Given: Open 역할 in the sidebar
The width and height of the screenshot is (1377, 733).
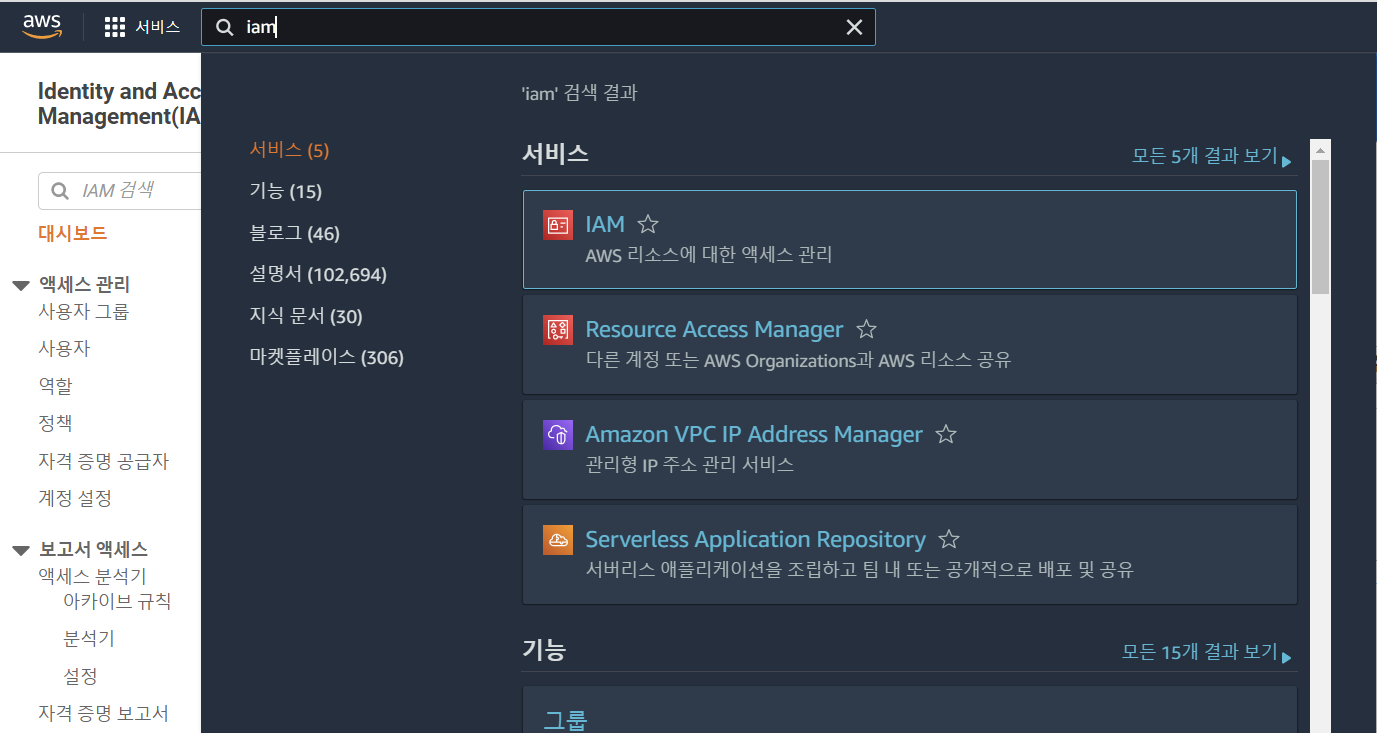Looking at the screenshot, I should 55,385.
